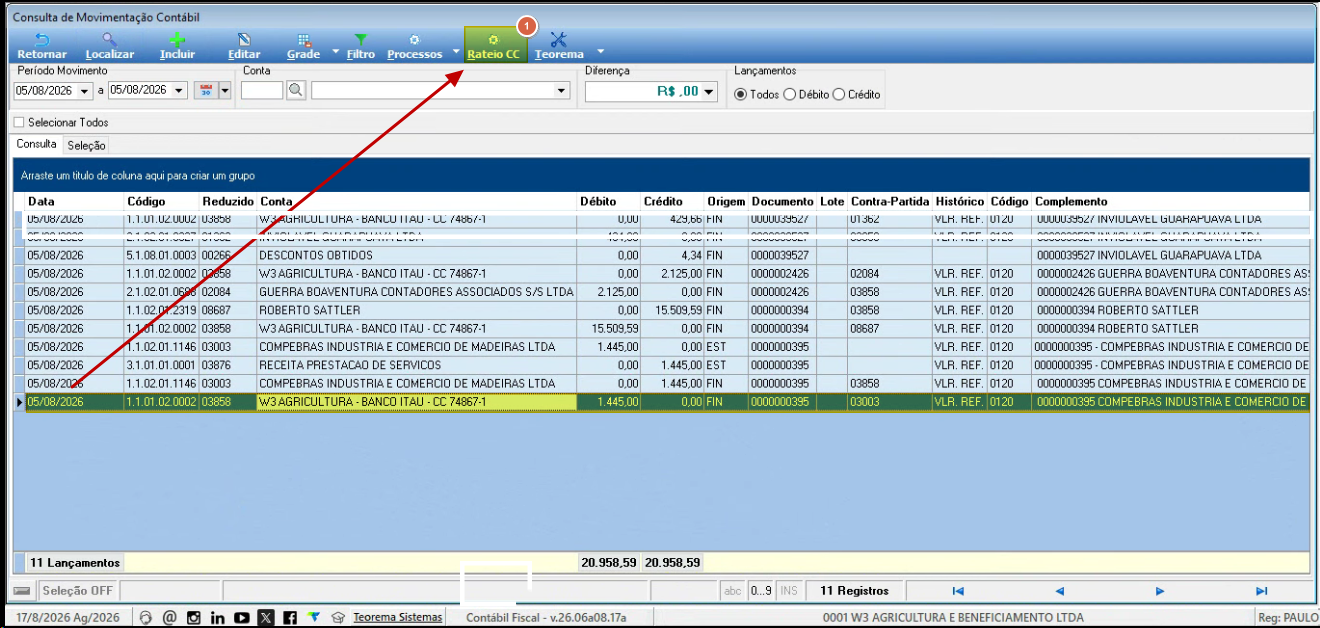Image resolution: width=1320 pixels, height=628 pixels.
Task: Click the Rateio CC button
Action: click(493, 46)
